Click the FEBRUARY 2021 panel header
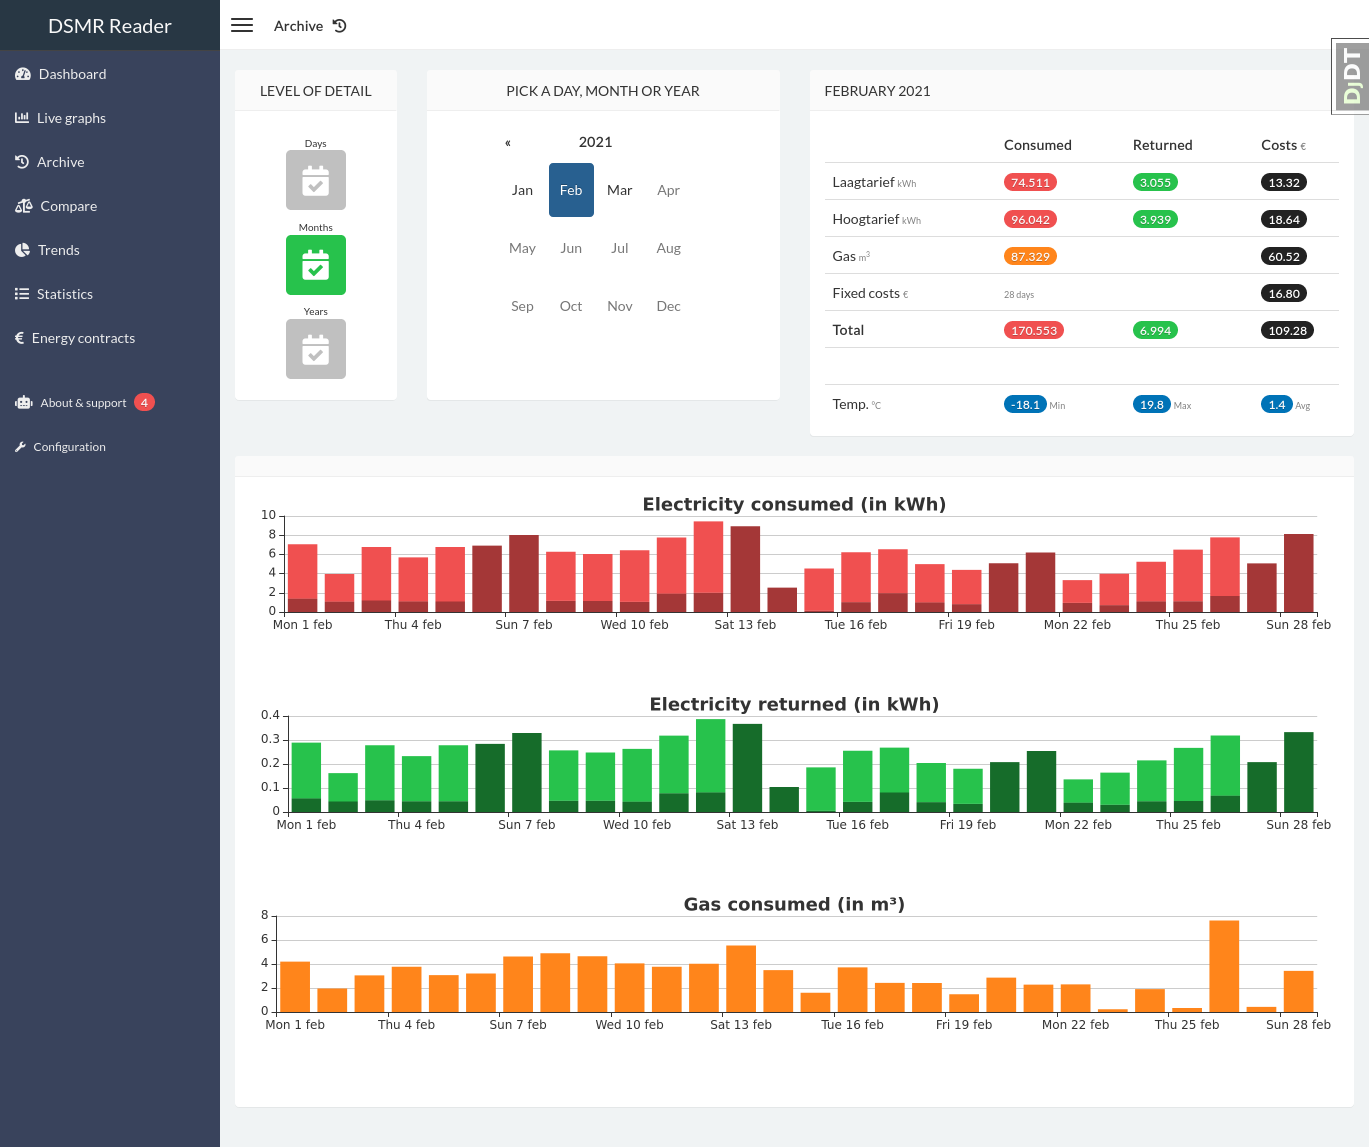Screen dimensions: 1369x1147 pyautogui.click(x=877, y=91)
